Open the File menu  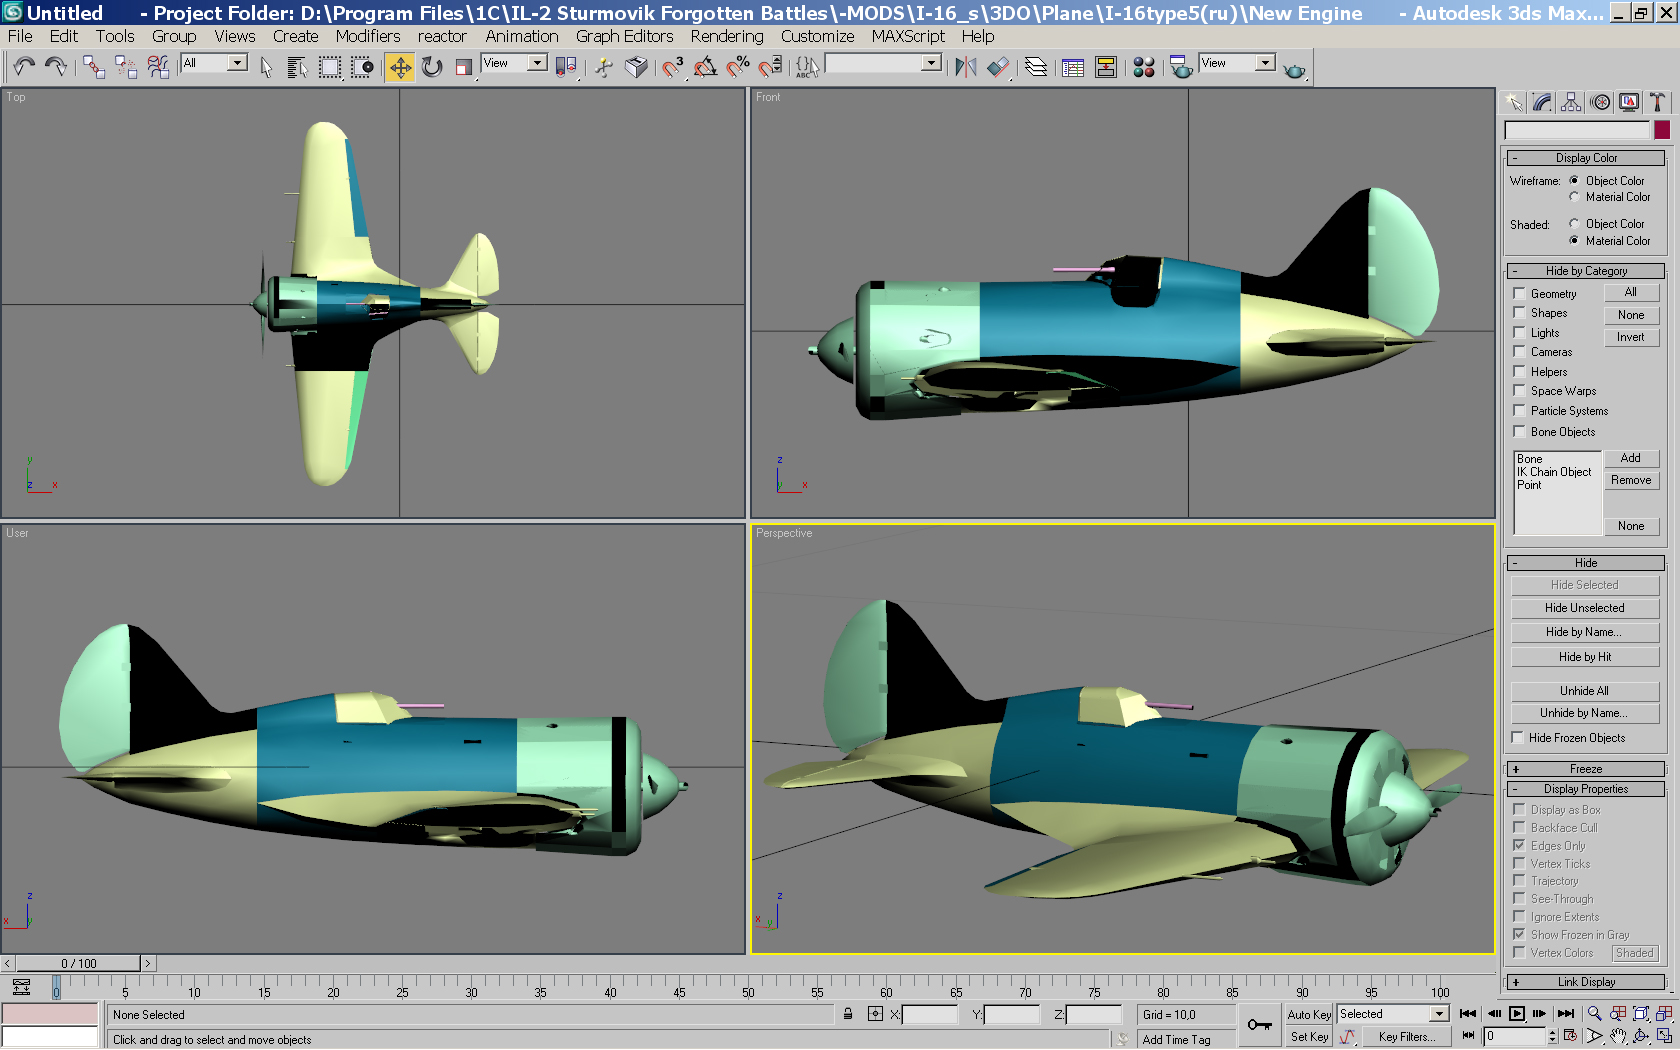(x=20, y=36)
